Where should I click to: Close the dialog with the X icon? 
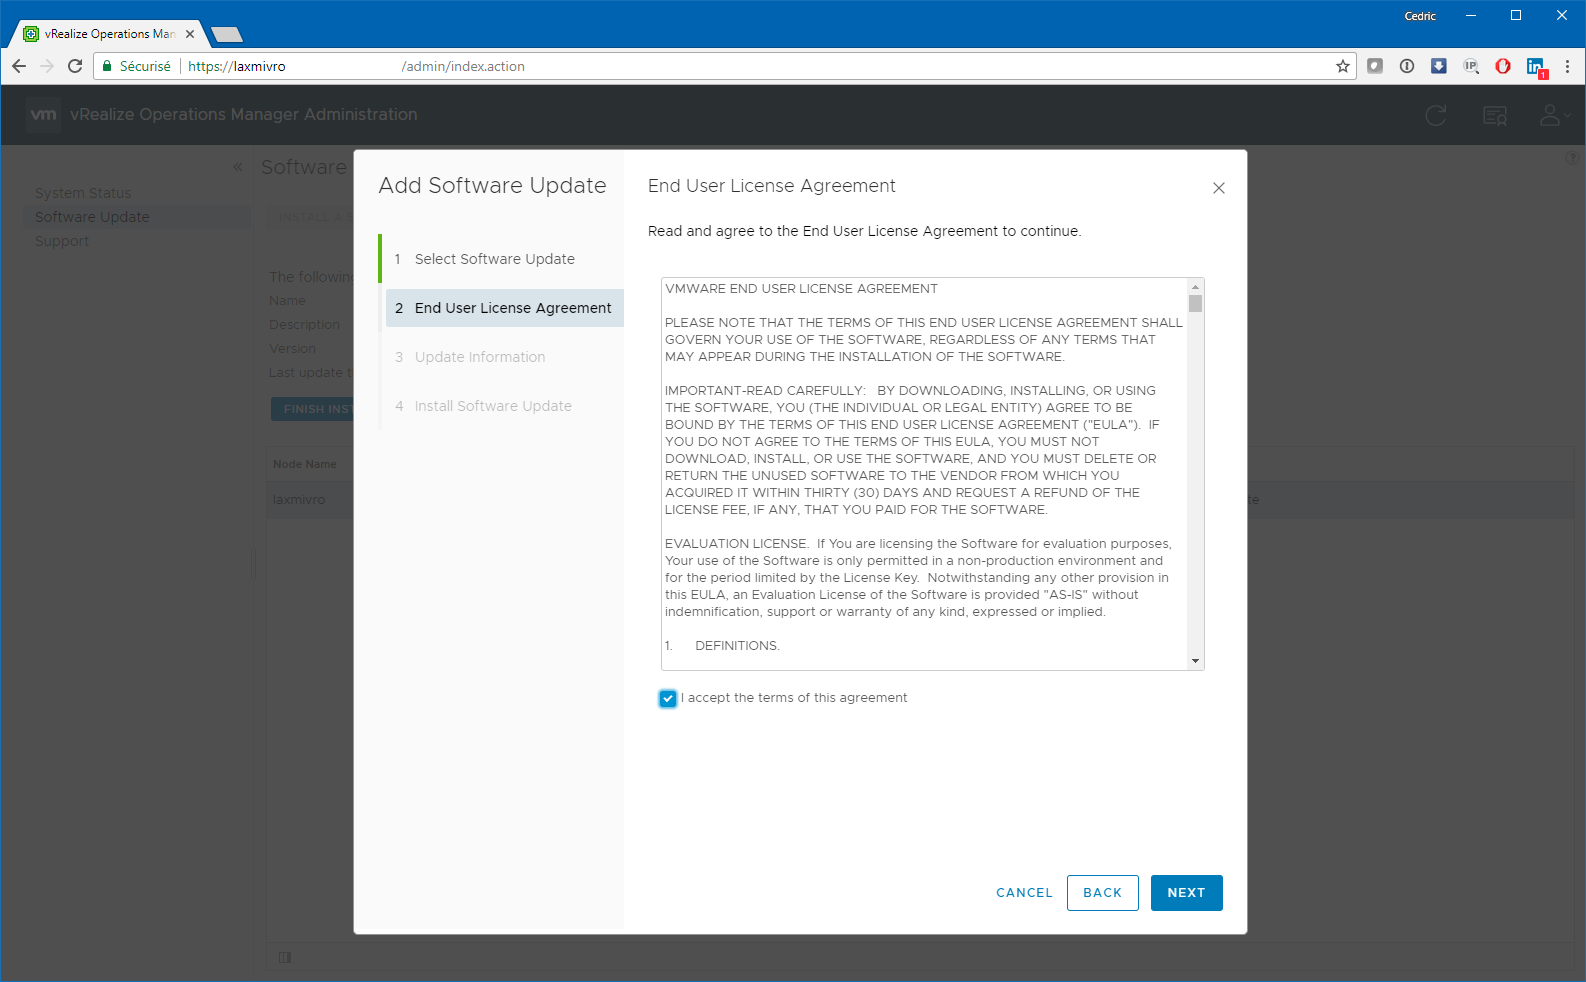(x=1219, y=188)
